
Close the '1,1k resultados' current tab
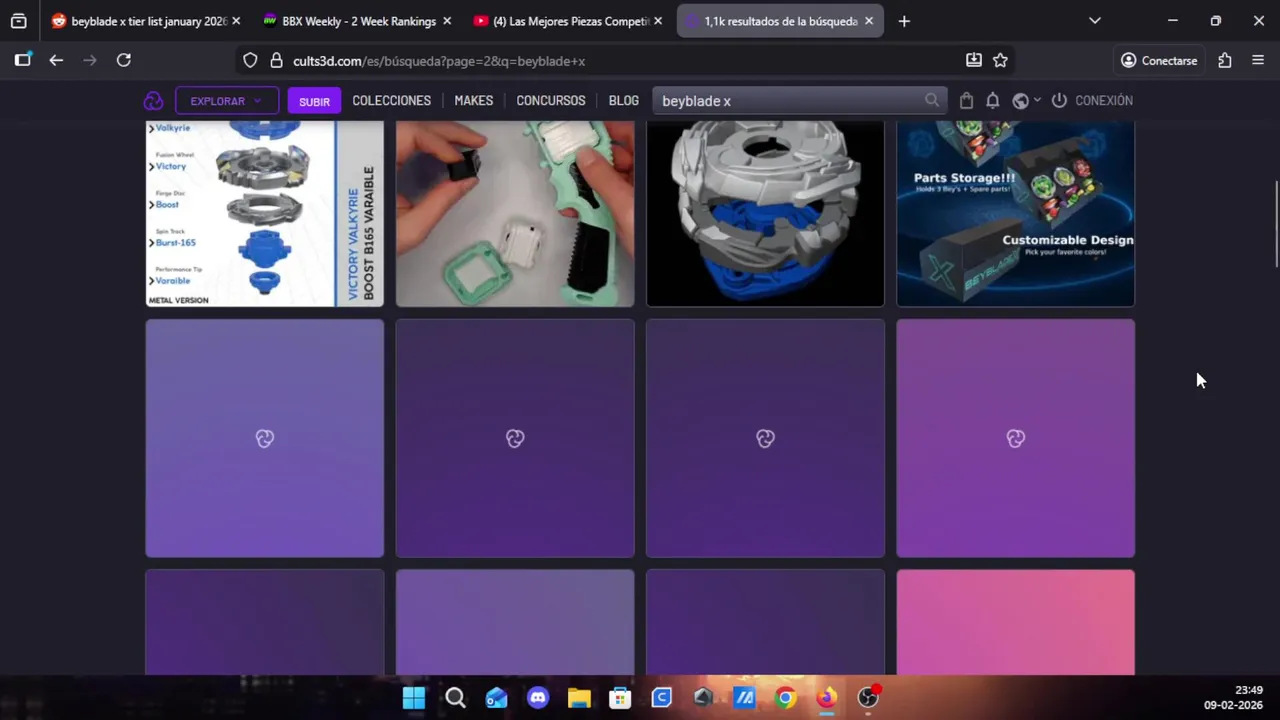click(x=869, y=21)
